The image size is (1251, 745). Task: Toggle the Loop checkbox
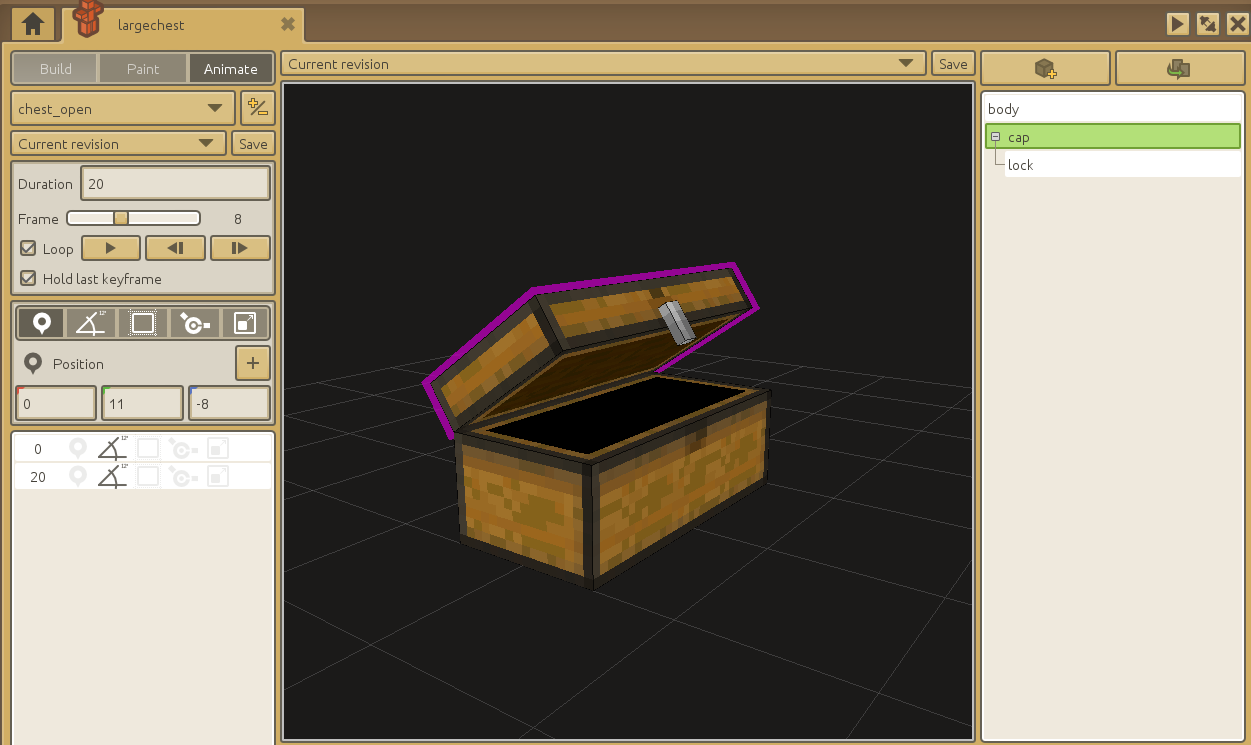point(28,248)
